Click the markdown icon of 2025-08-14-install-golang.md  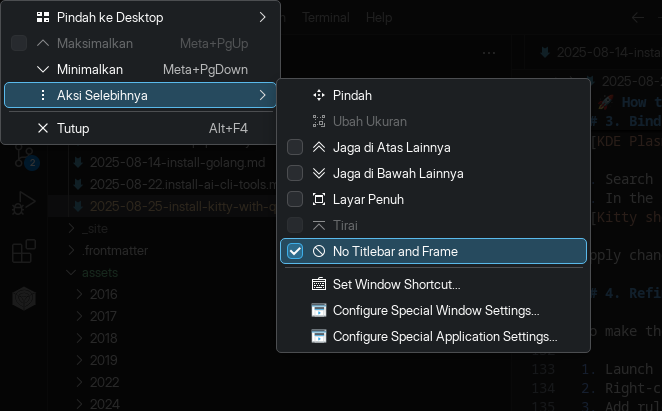[x=78, y=163]
